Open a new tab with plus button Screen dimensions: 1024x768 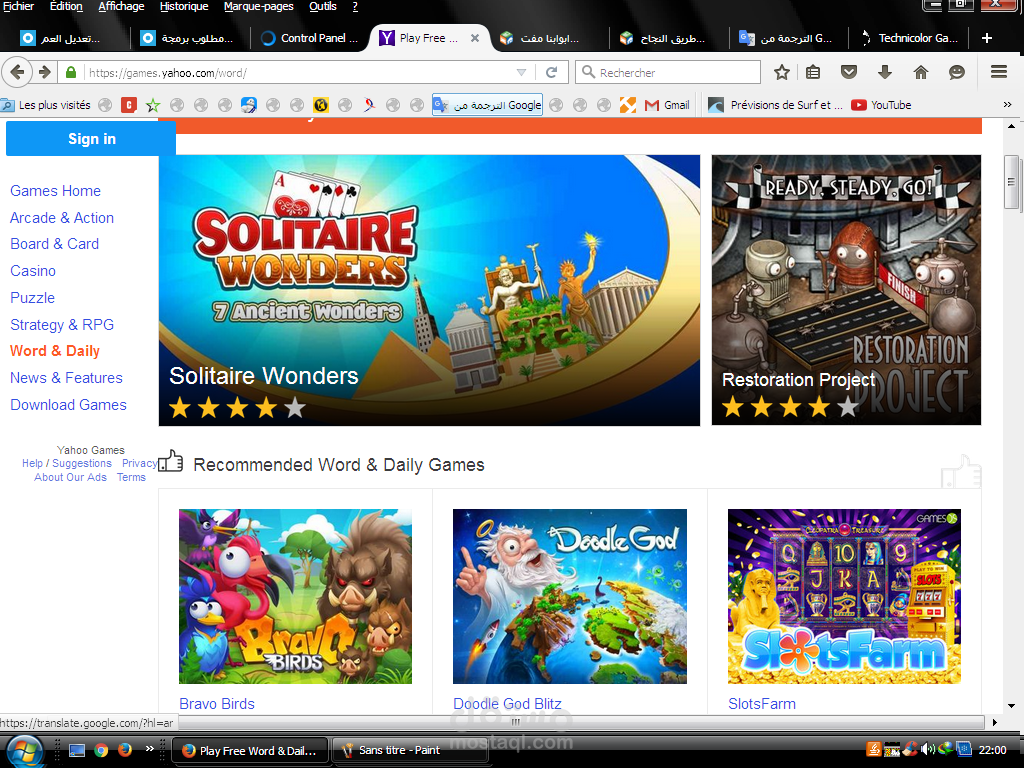pos(987,38)
